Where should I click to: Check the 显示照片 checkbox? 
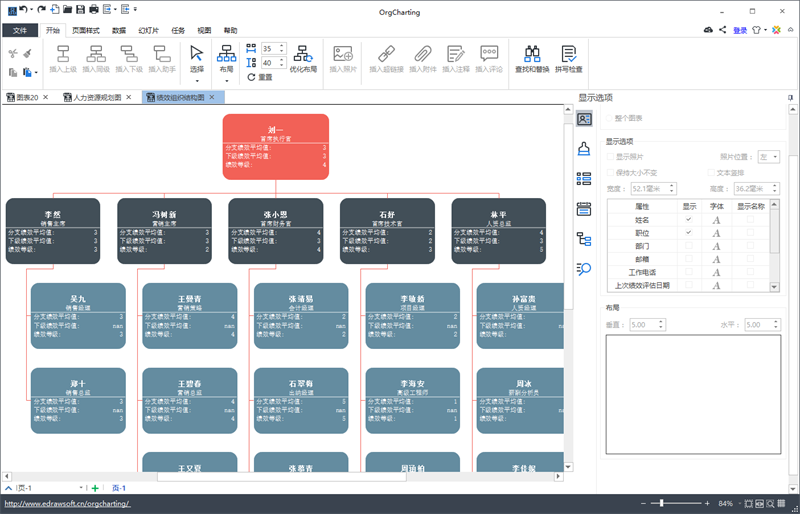[x=610, y=157]
